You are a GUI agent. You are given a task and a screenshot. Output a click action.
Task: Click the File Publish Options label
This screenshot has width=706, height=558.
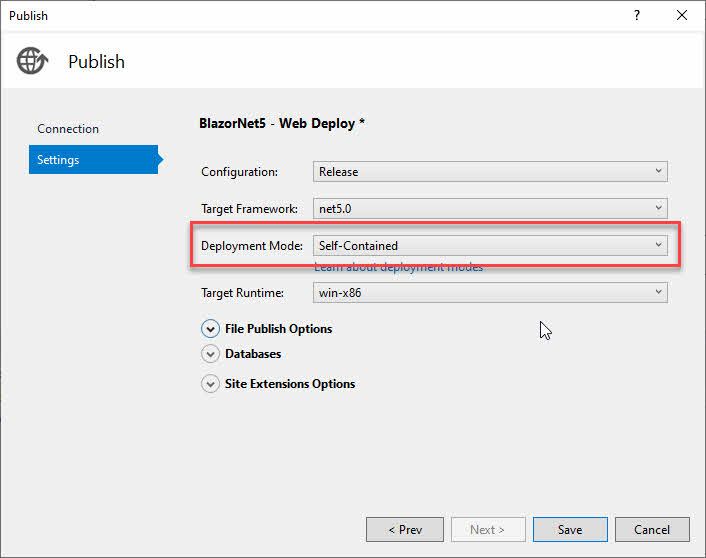point(278,328)
